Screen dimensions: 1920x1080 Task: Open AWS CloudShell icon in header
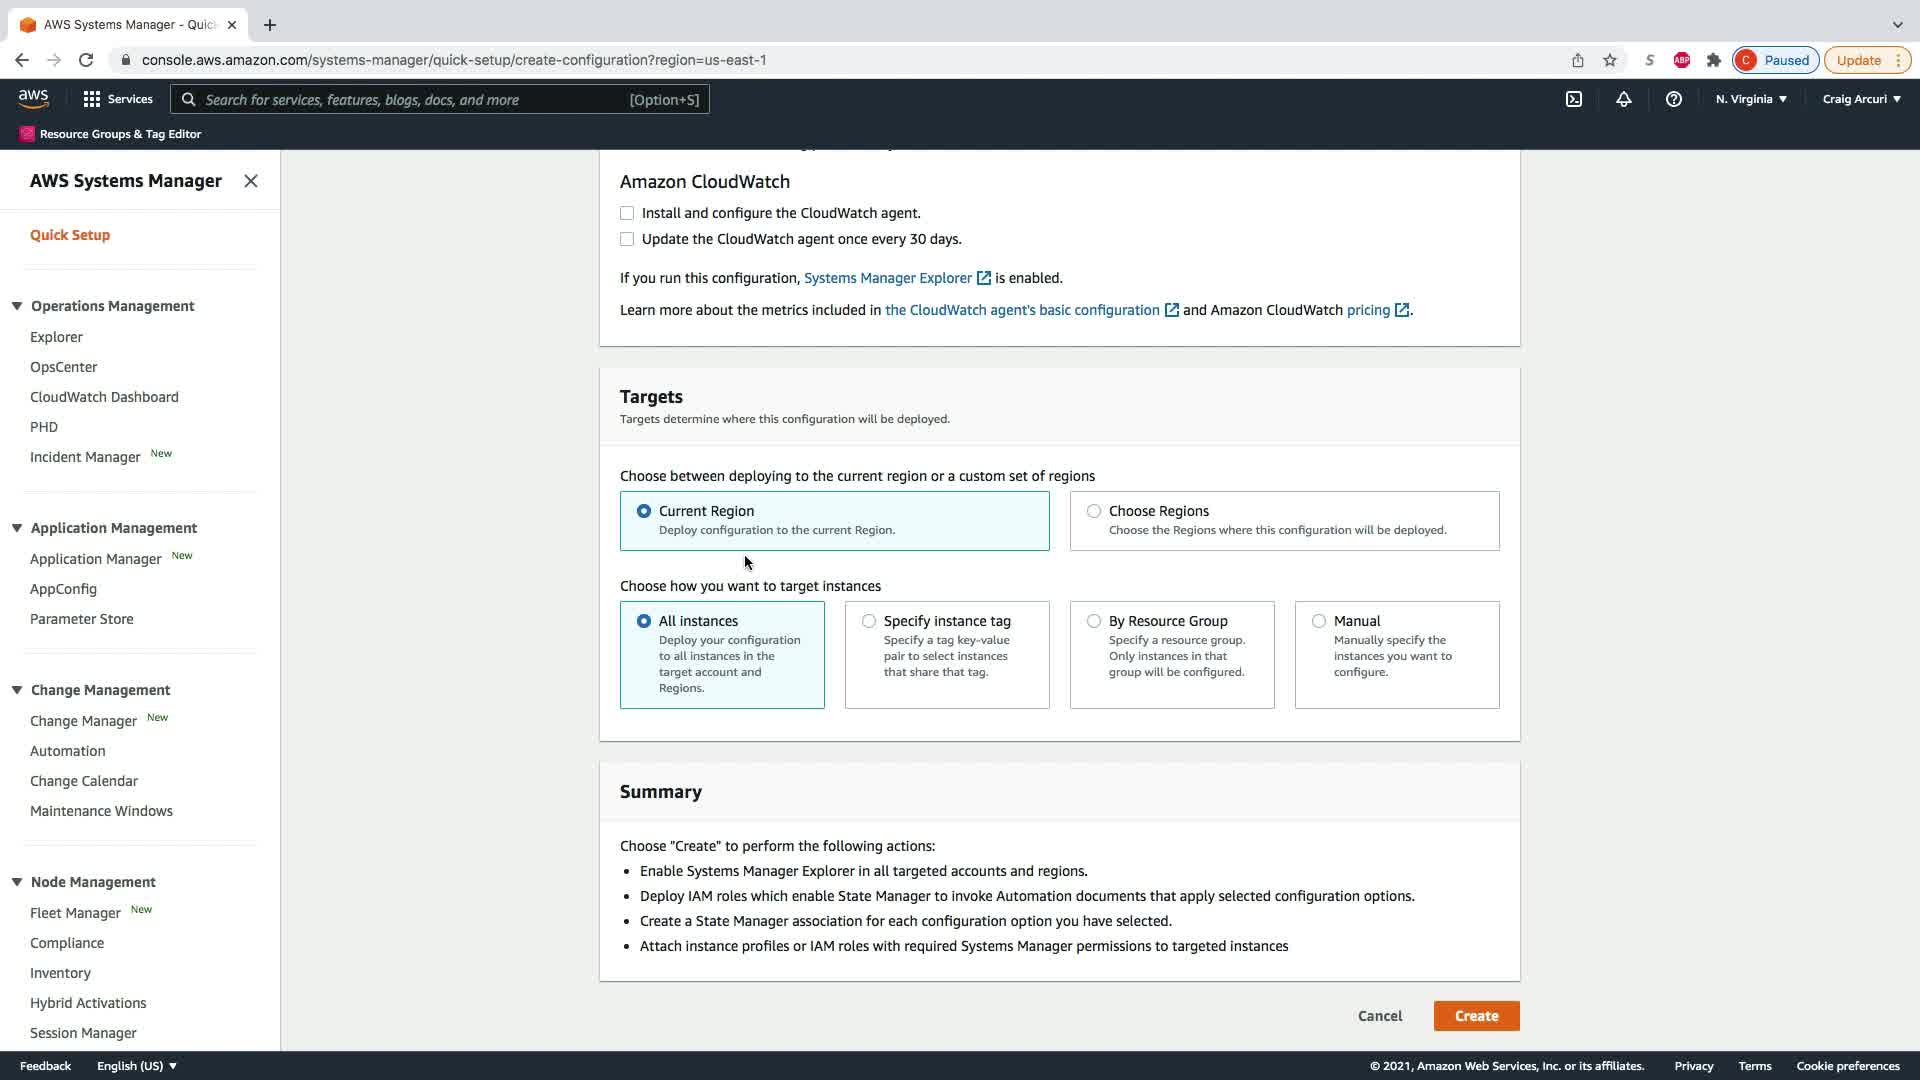[1574, 99]
